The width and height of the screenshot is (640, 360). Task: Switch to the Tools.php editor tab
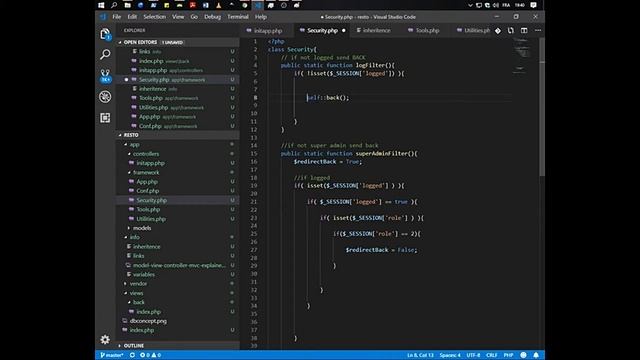pyautogui.click(x=427, y=31)
